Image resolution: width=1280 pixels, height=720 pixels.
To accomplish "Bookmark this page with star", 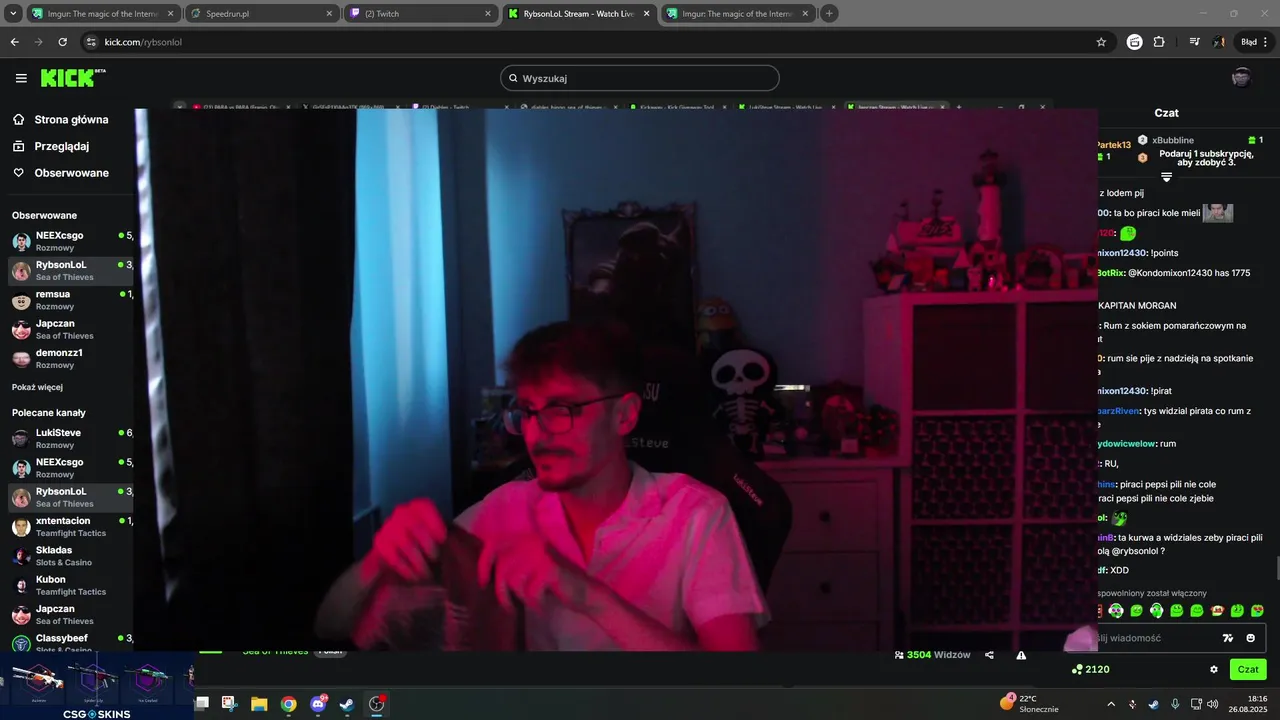I will pyautogui.click(x=1101, y=42).
